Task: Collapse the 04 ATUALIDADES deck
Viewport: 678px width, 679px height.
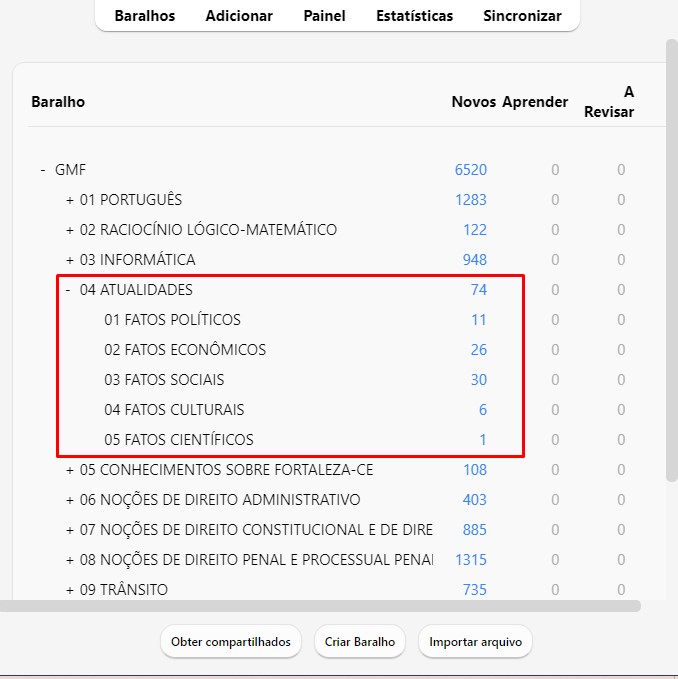Action: pyautogui.click(x=68, y=290)
